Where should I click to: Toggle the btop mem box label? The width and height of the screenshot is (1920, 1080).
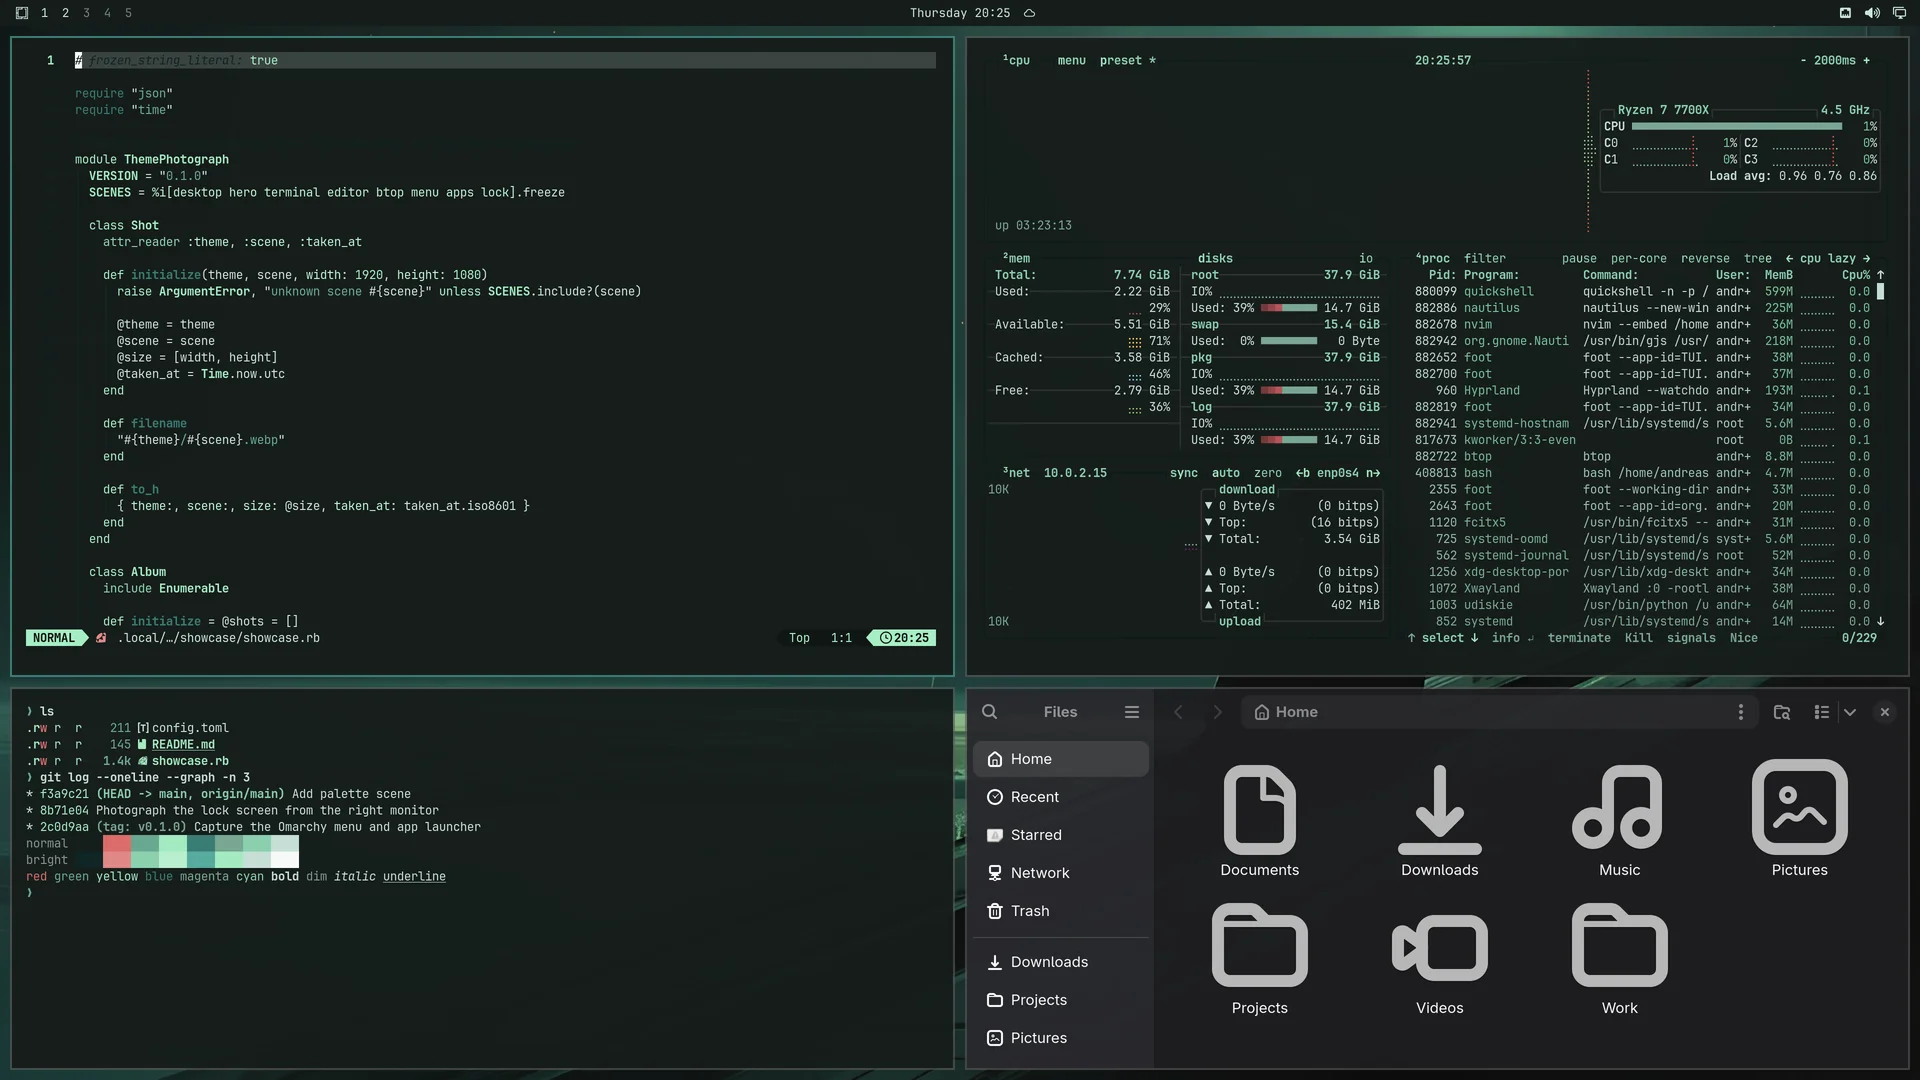[1016, 258]
